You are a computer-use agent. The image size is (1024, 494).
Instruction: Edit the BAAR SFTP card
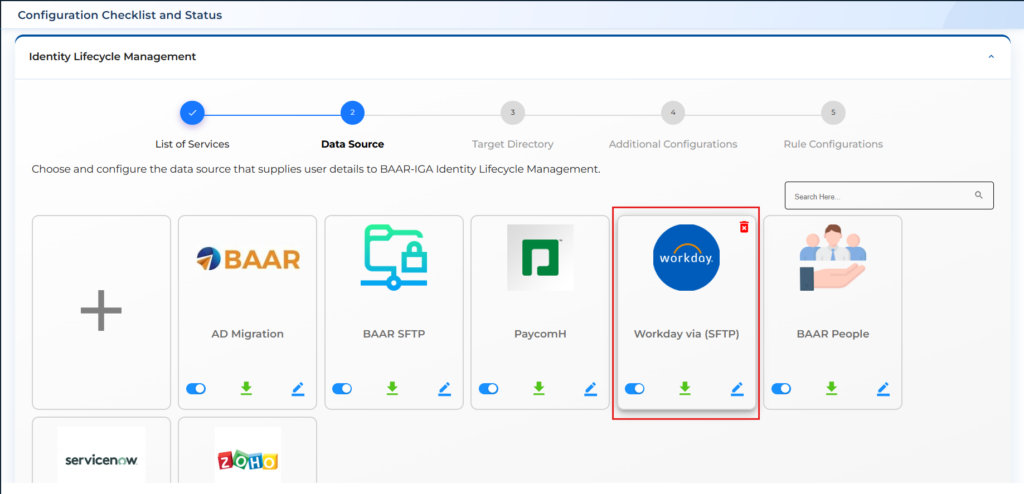click(444, 389)
